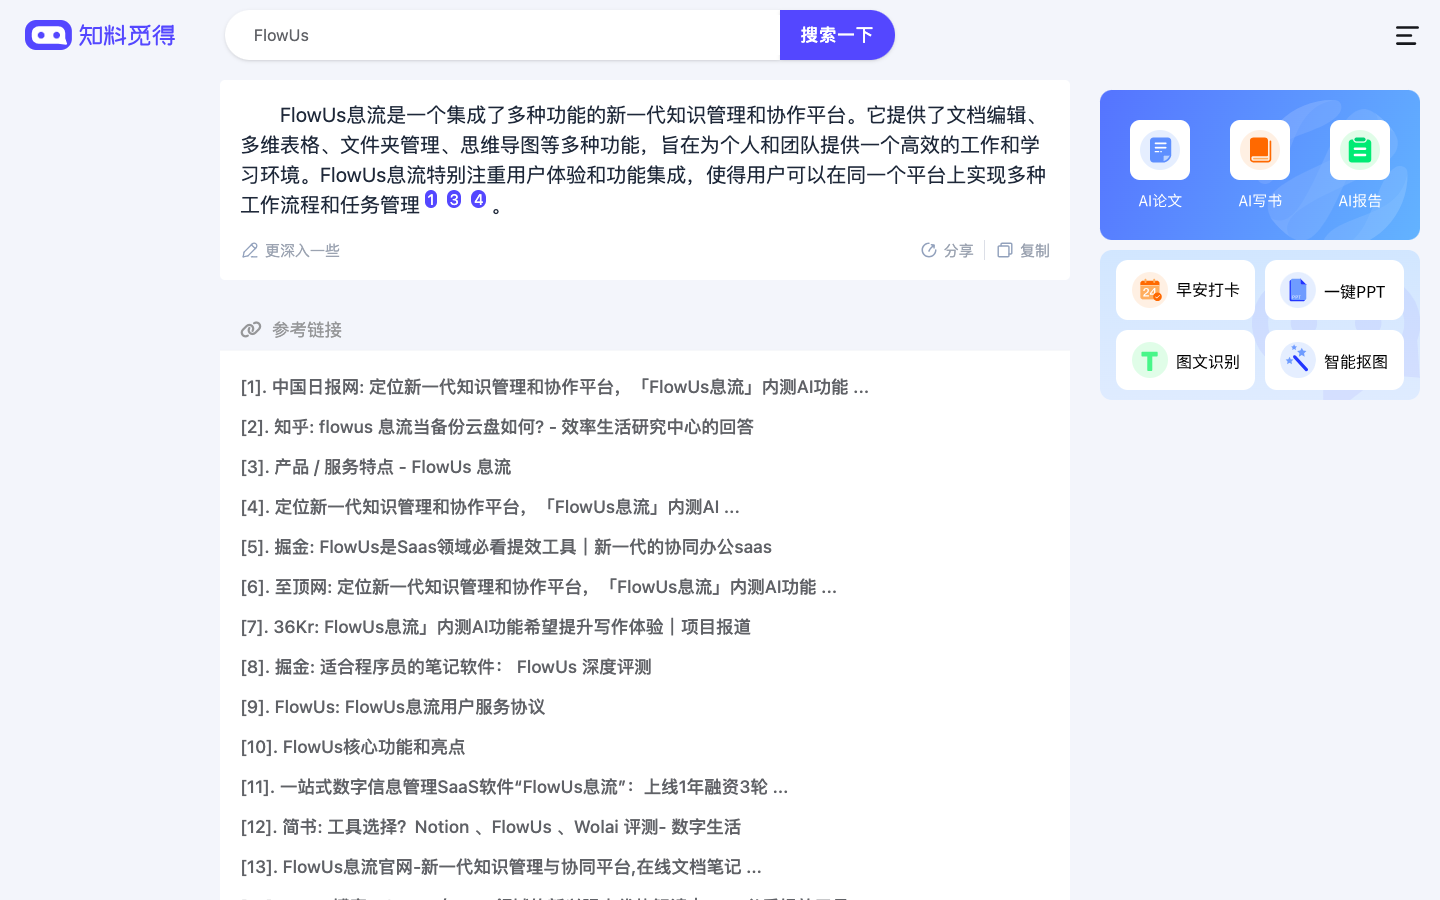Screen dimensions: 1440x900
Task: Click the 分享 share button
Action: pyautogui.click(x=947, y=250)
